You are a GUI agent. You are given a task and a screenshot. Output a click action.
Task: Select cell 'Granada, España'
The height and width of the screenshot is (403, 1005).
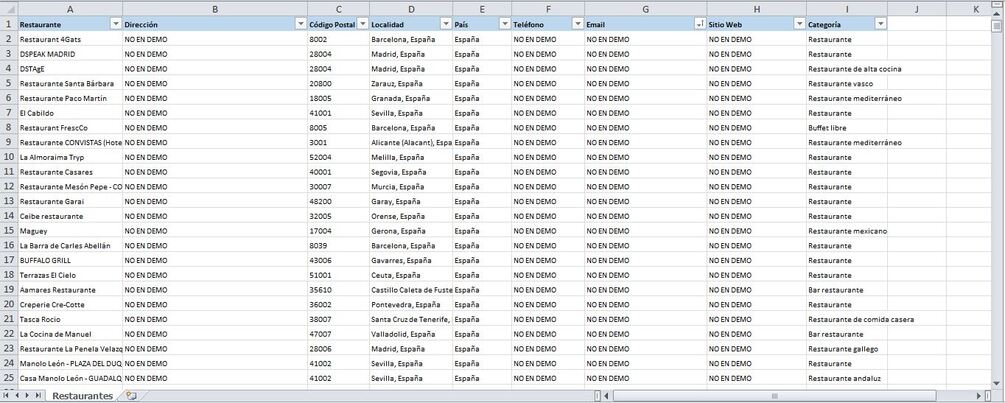click(411, 98)
